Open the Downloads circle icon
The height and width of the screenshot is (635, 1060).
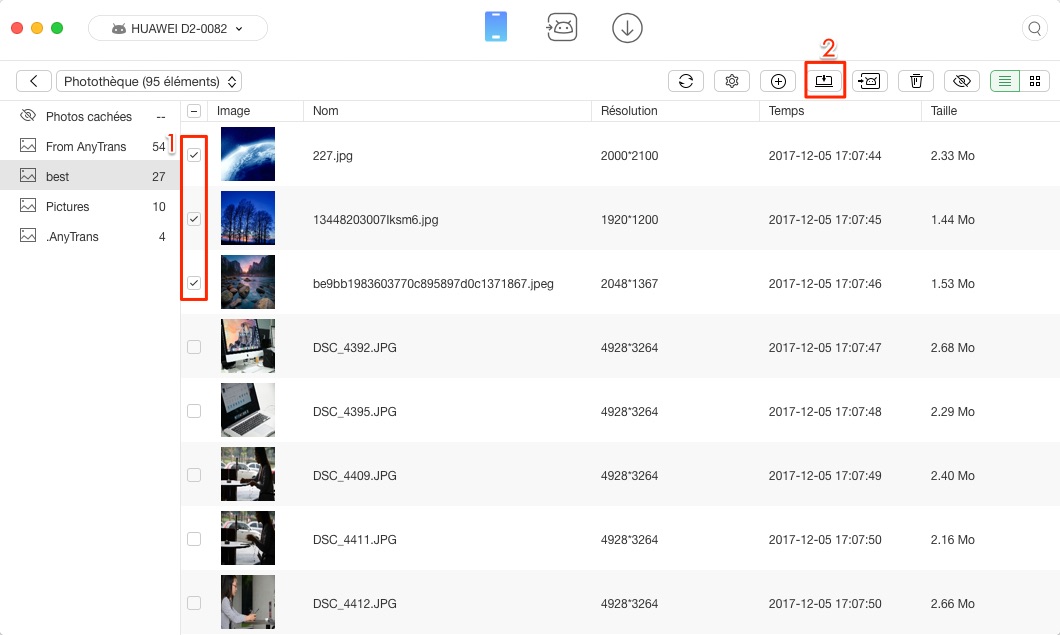click(x=627, y=27)
